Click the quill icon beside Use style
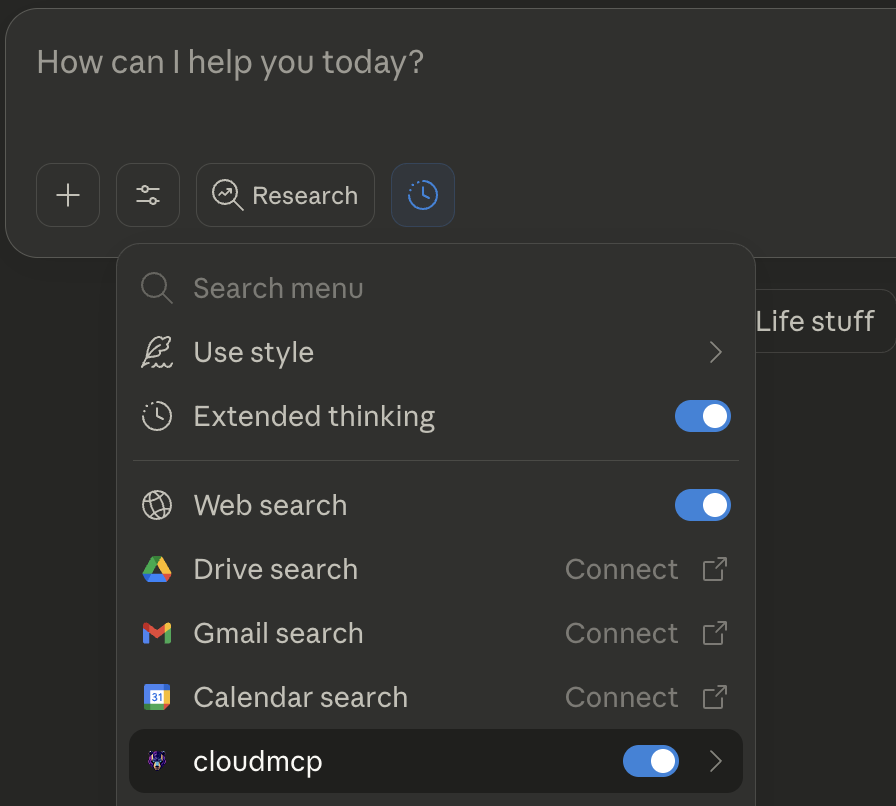This screenshot has width=896, height=806. 157,352
